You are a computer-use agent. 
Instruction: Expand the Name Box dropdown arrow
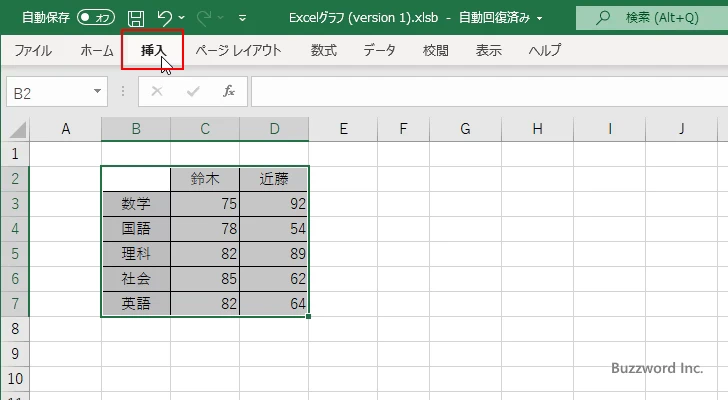tap(98, 91)
